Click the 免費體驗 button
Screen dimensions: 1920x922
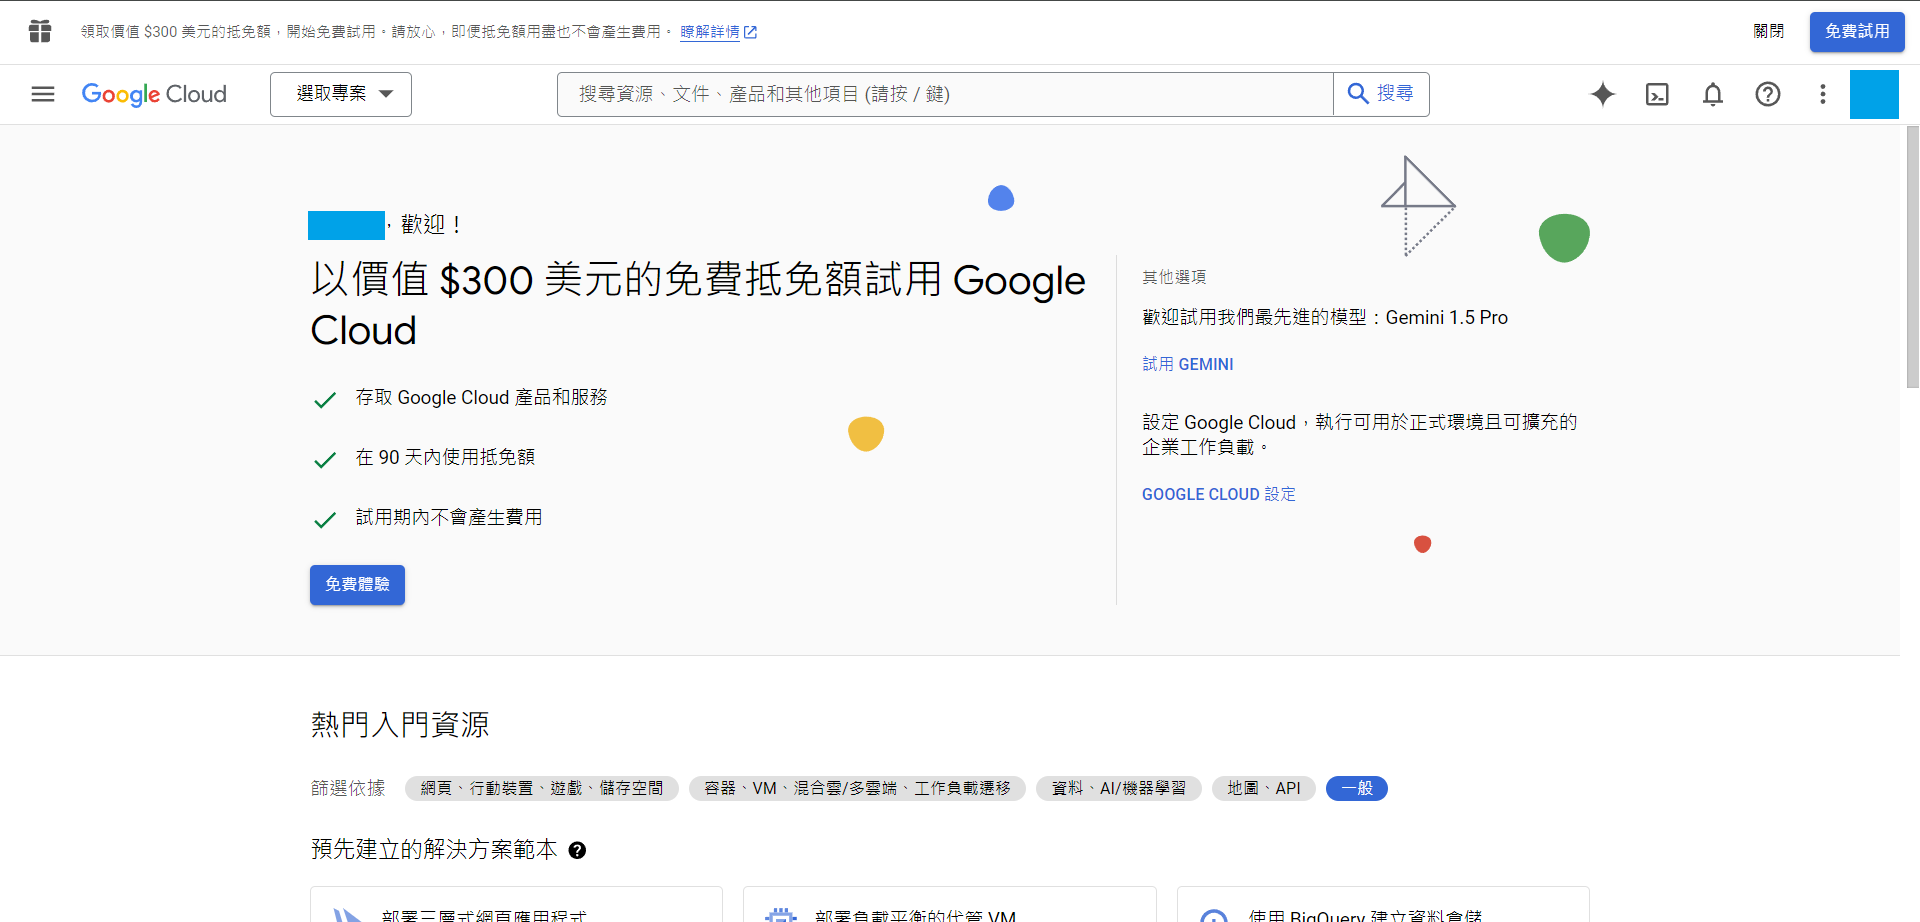(x=357, y=585)
